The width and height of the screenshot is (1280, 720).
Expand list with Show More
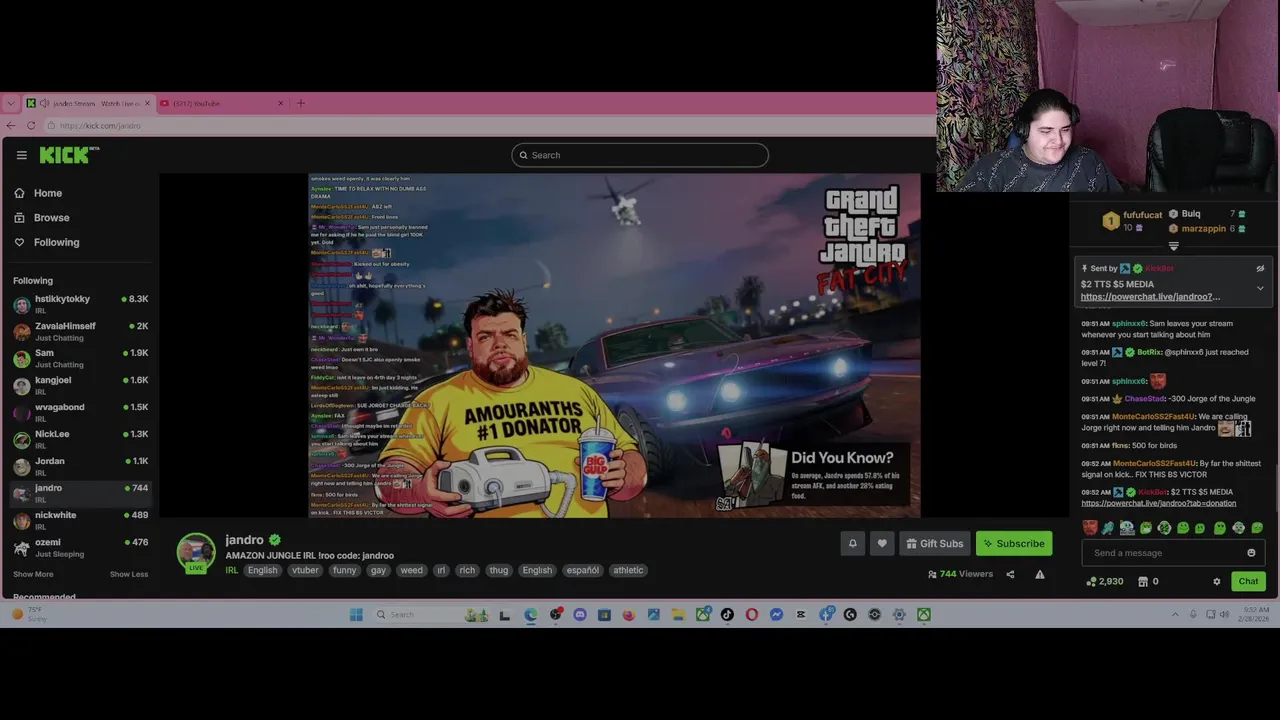33,574
